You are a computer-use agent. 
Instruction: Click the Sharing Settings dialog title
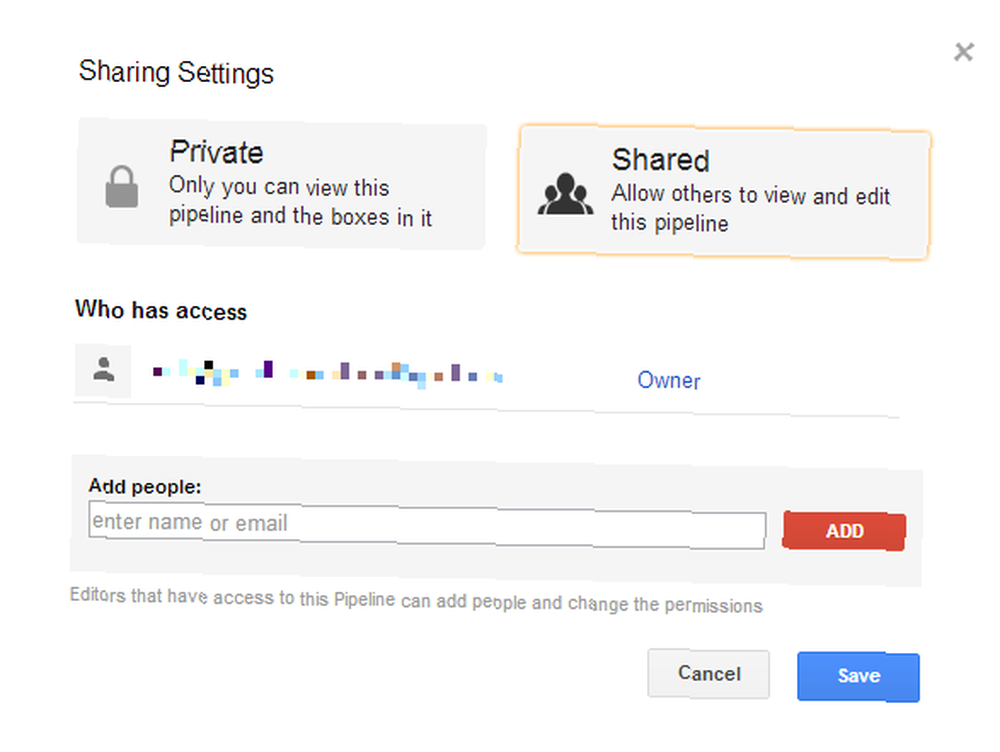point(176,72)
